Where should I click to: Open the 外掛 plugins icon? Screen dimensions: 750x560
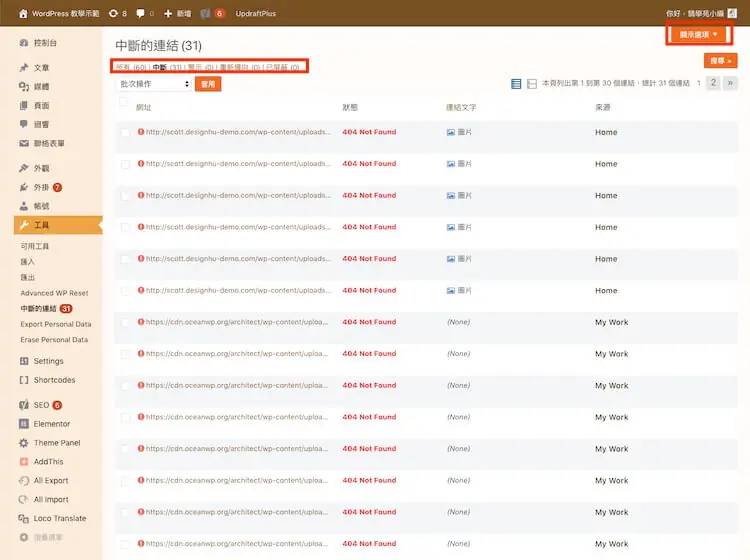(23, 187)
